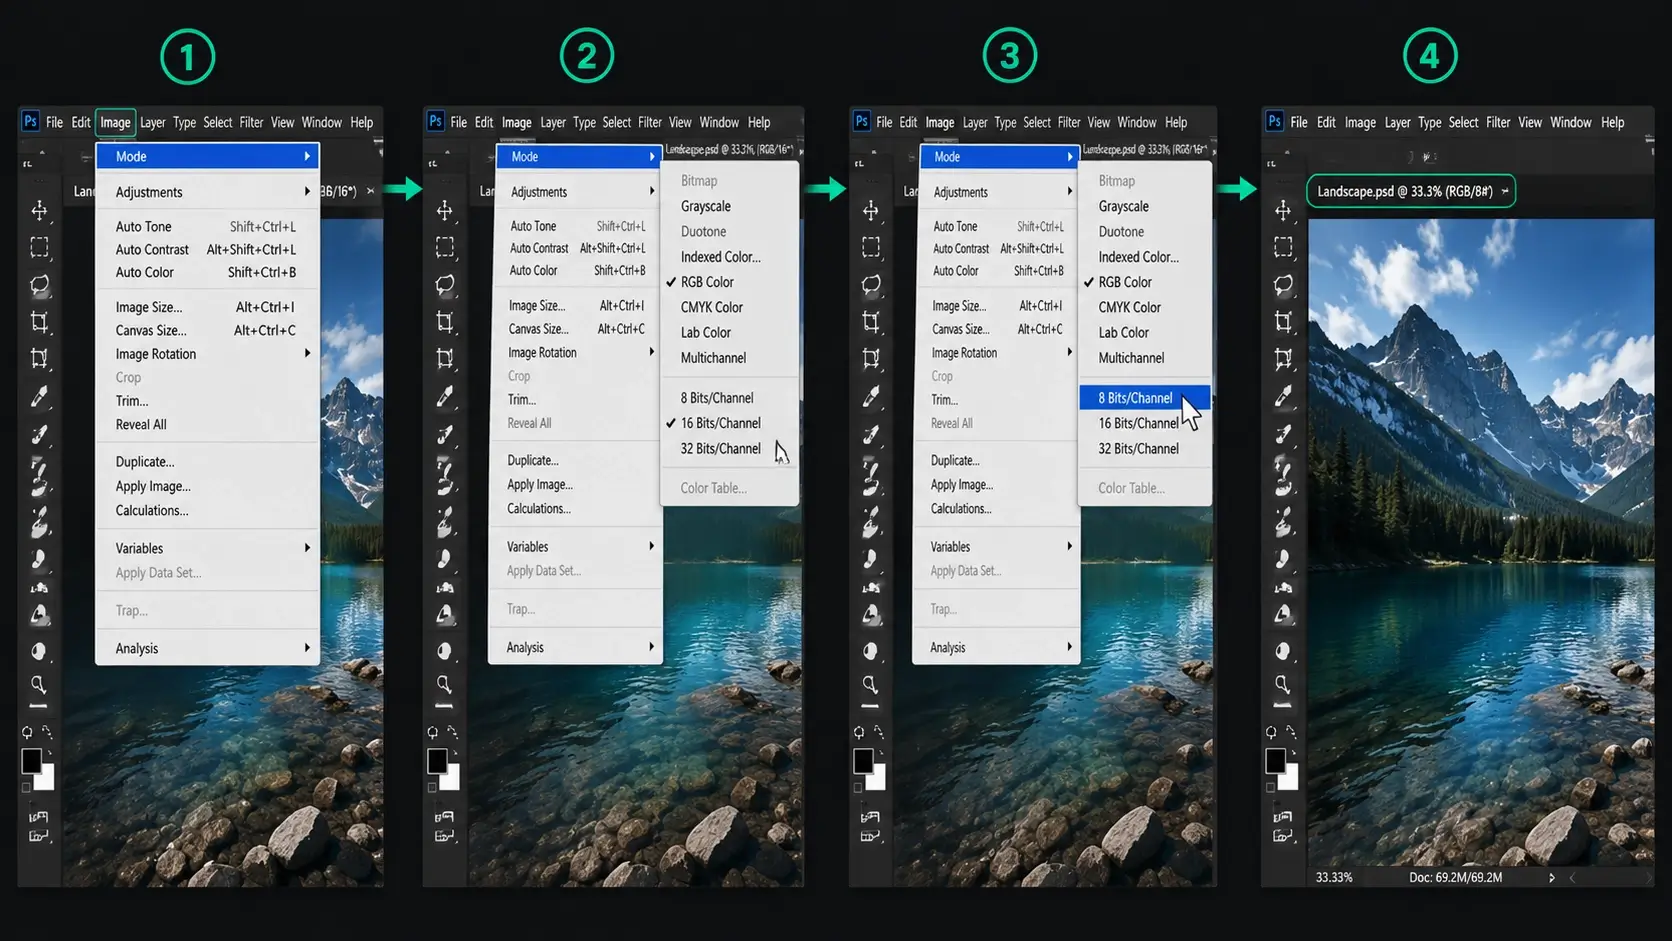Select the Eyedropper tool in panel 3
Viewport: 1672px width, 941px height.
tap(871, 397)
